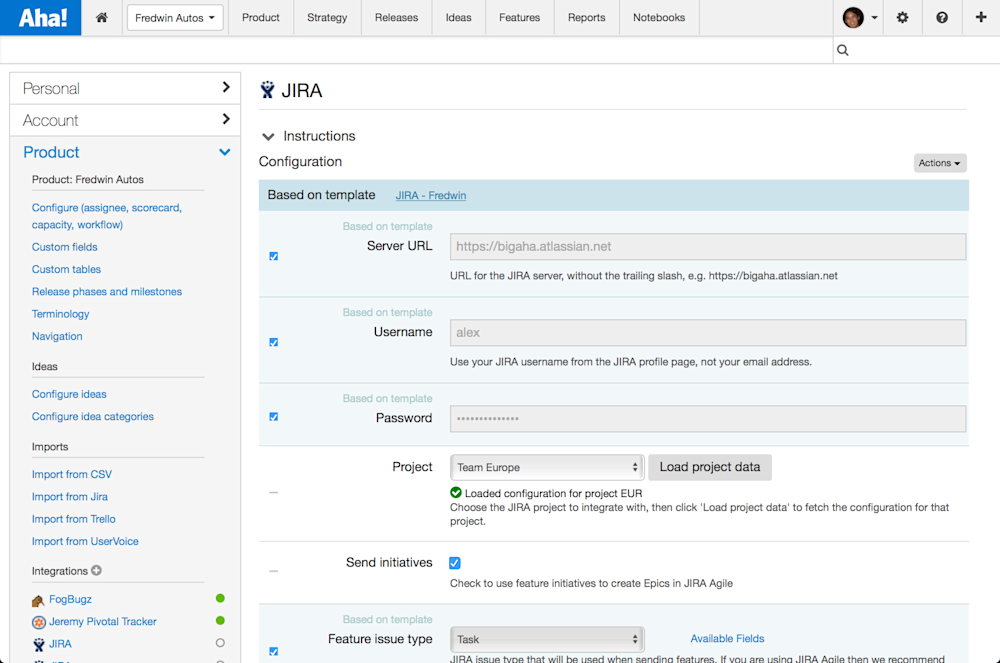Viewport: 1000px width, 663px height.
Task: Open the Actions dropdown
Action: [x=940, y=163]
